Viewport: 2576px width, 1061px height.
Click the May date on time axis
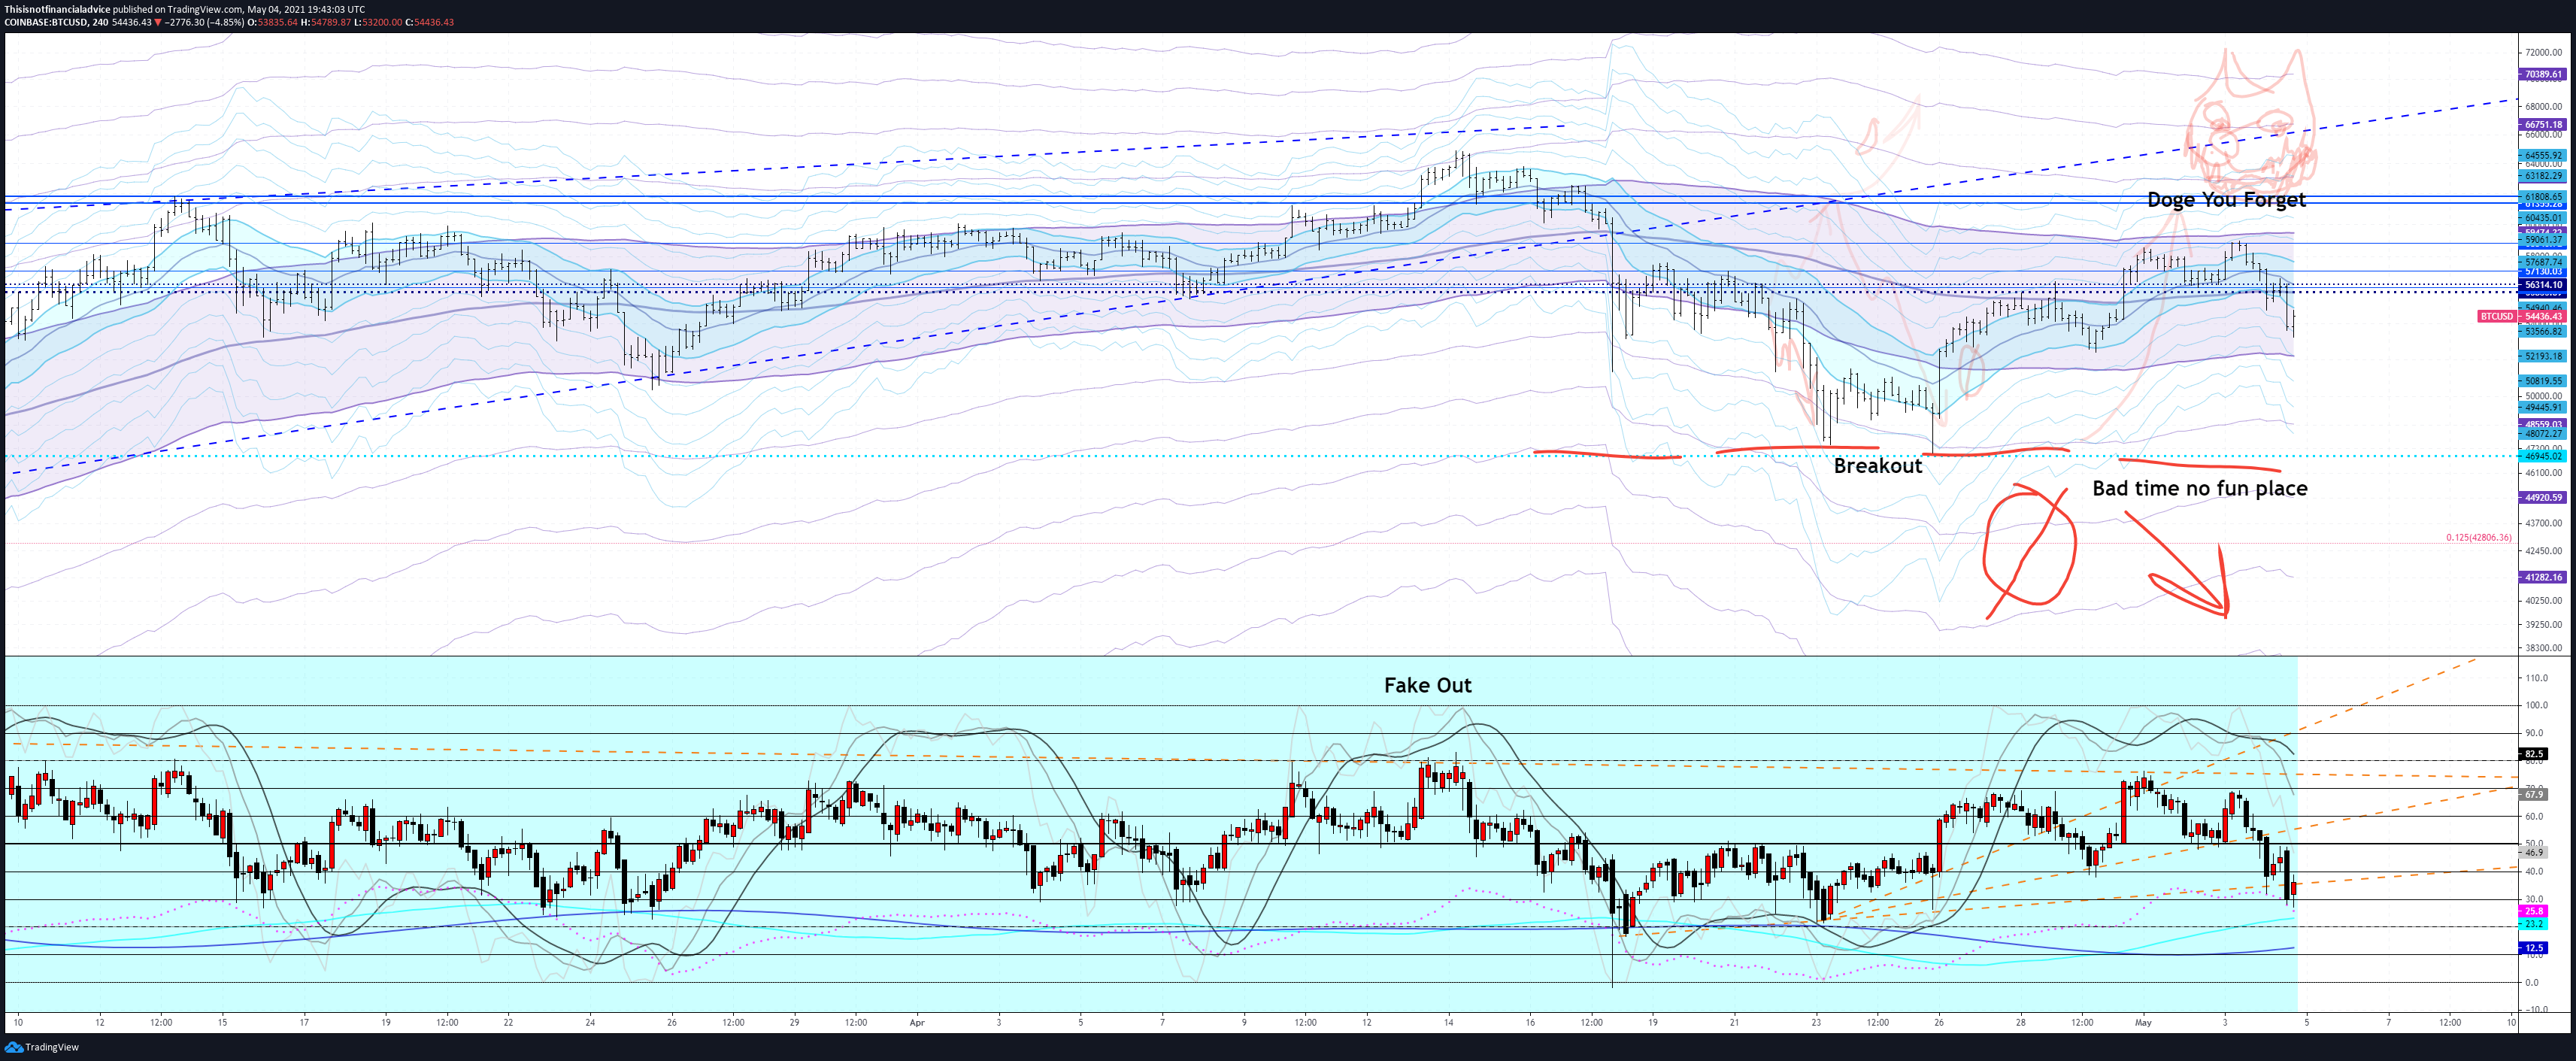click(x=2142, y=1023)
